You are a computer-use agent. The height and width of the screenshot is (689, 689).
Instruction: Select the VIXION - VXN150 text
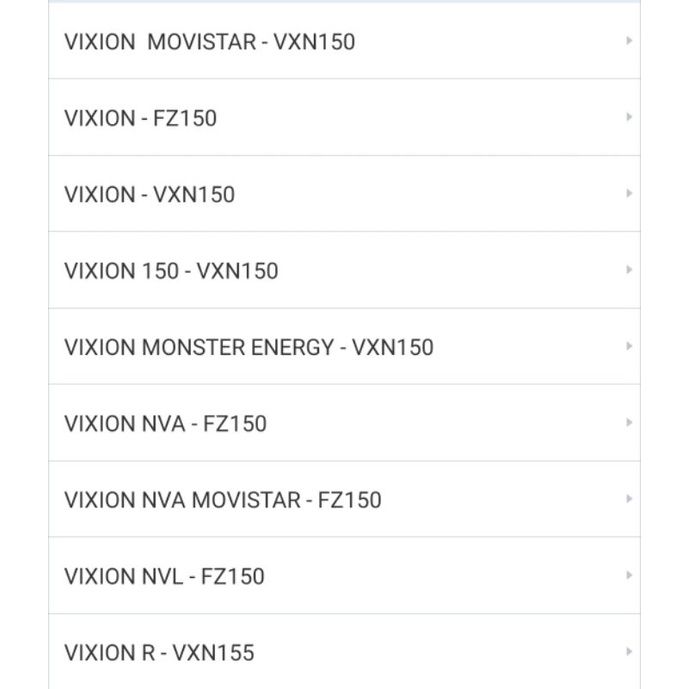click(x=149, y=194)
